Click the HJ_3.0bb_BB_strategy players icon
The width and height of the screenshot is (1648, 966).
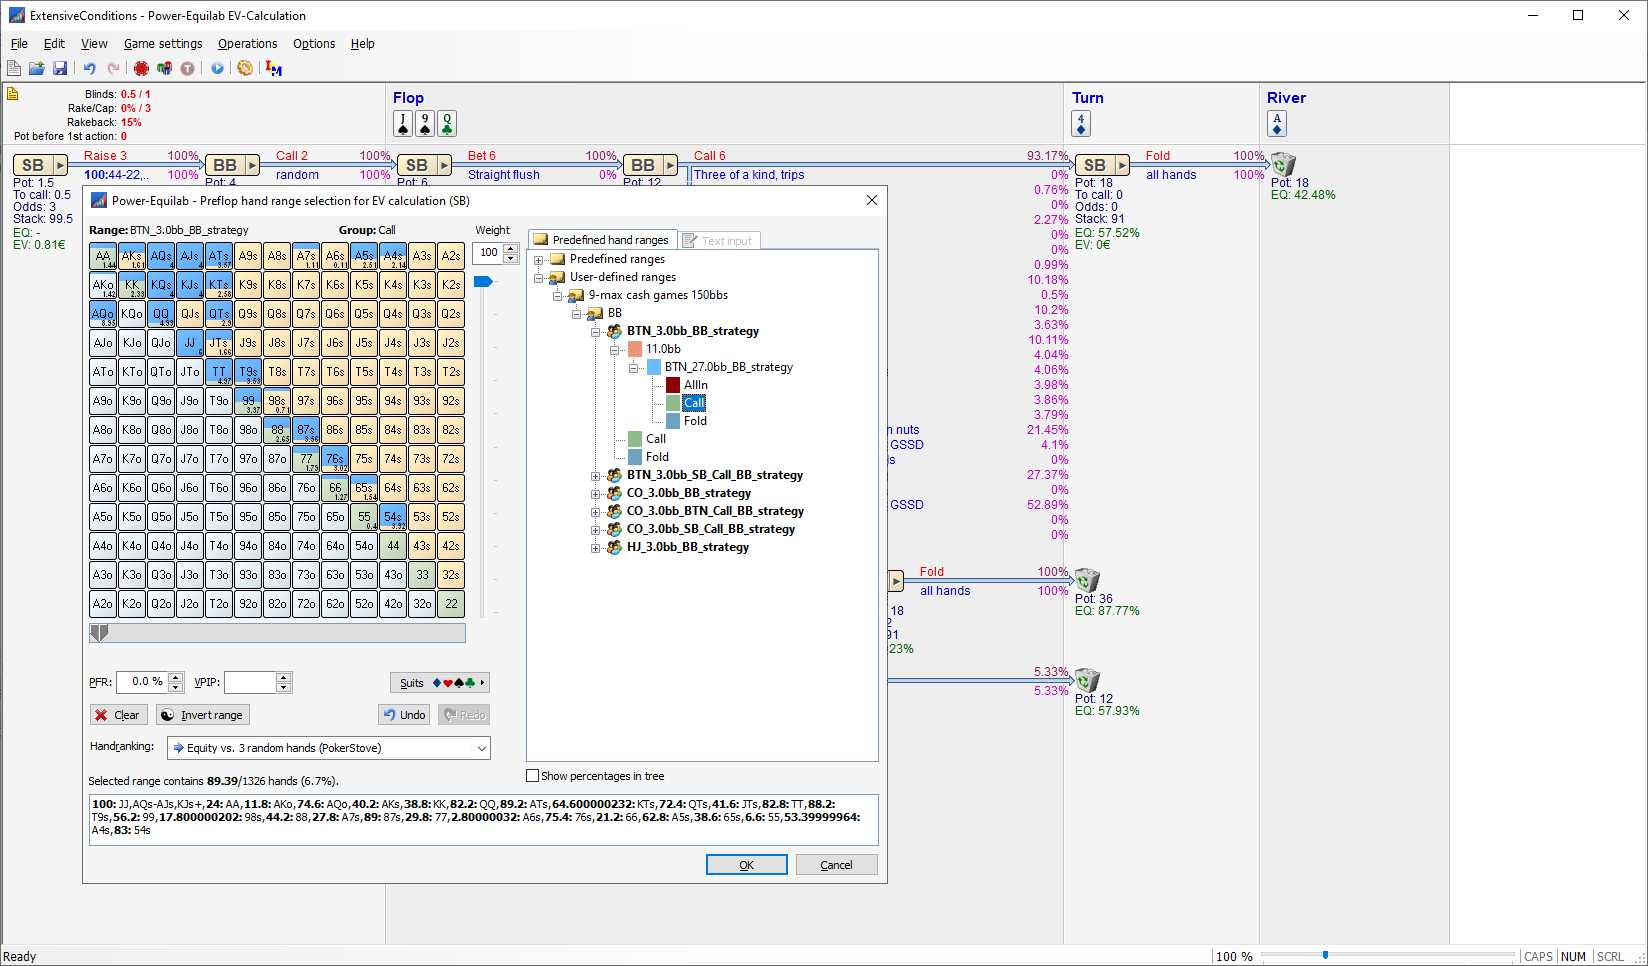[x=615, y=547]
